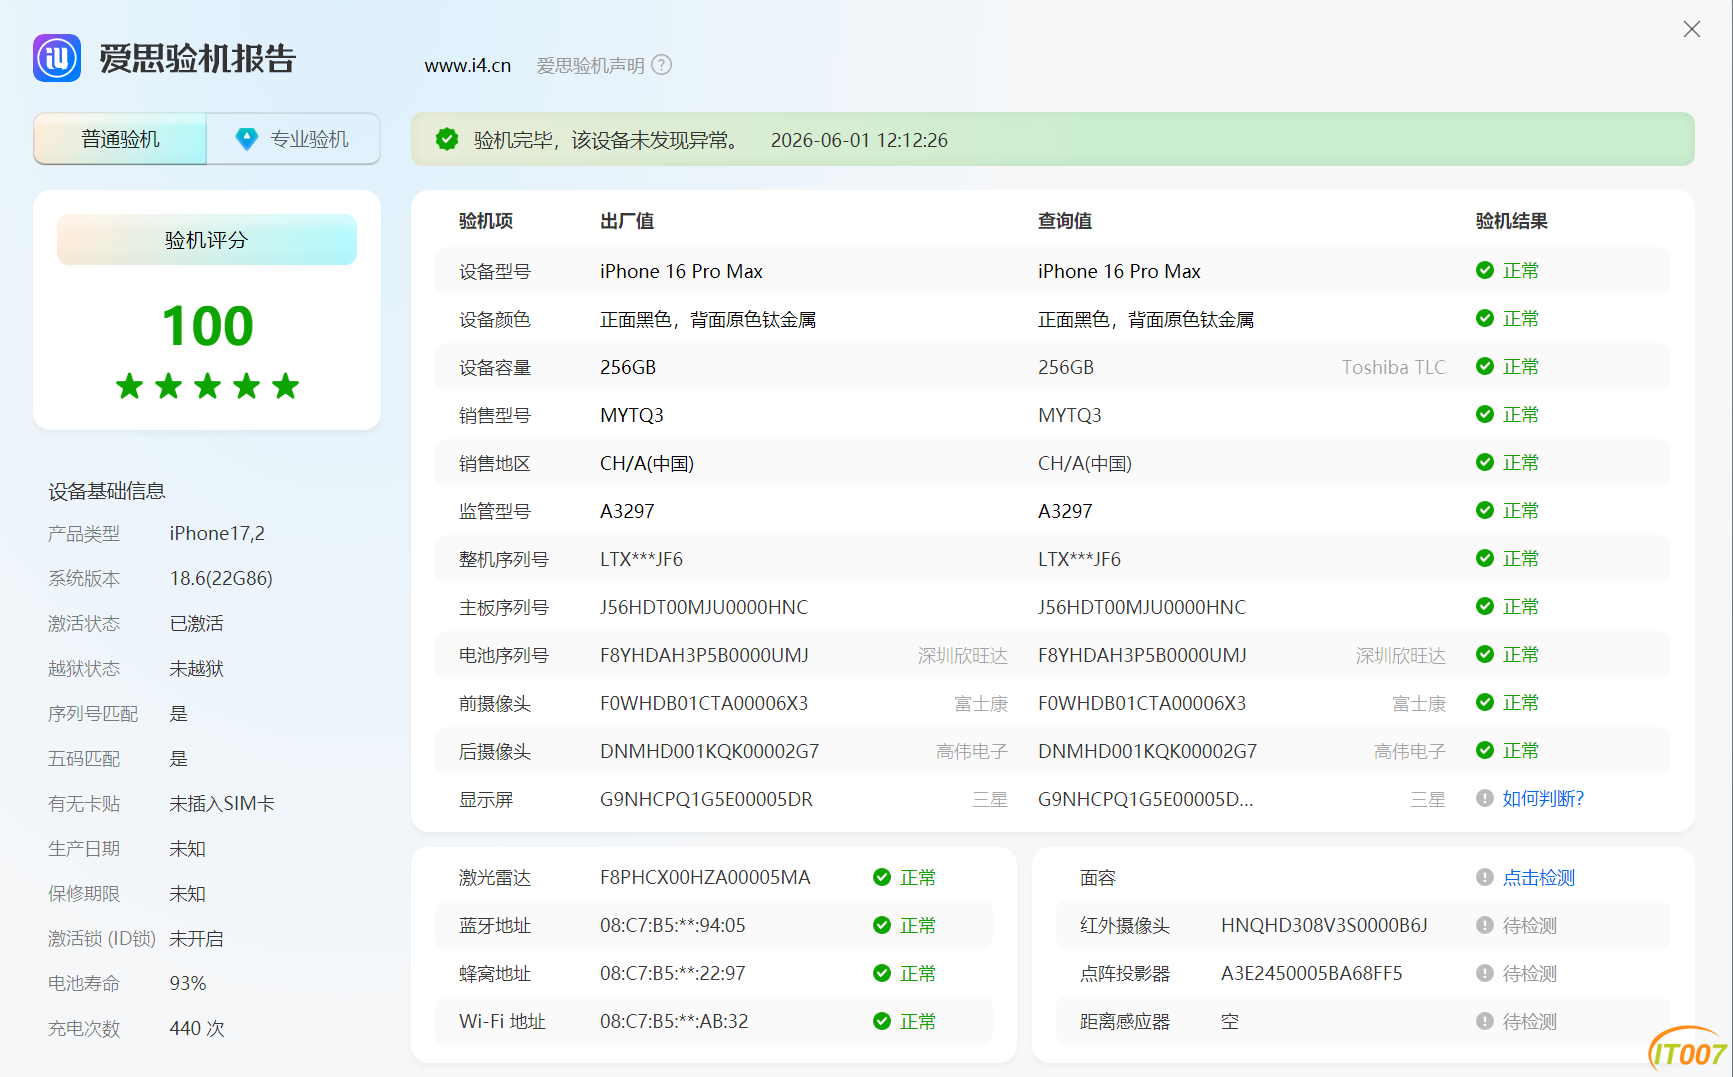Click Bluetooth address 08:C7:B5:**:94:05
This screenshot has width=1733, height=1077.
(673, 925)
